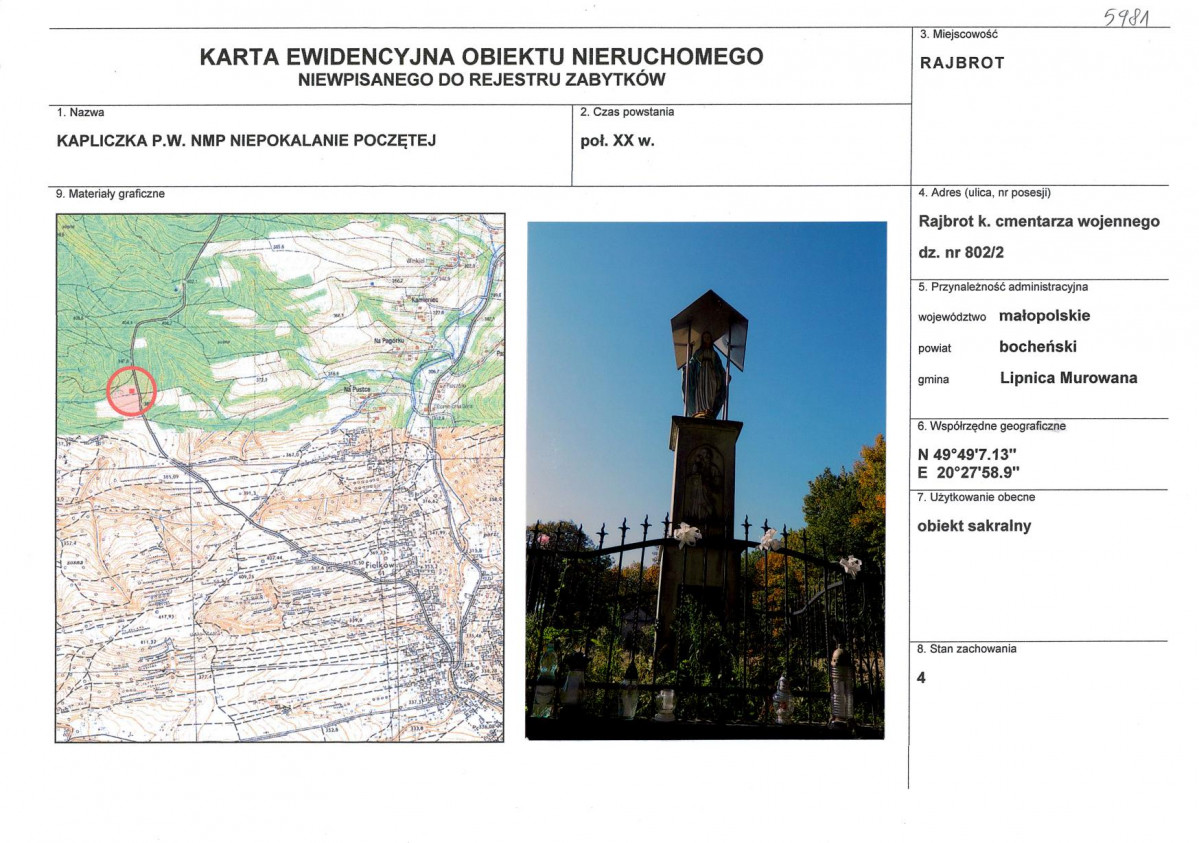The width and height of the screenshot is (1199, 843).
Task: Click the name 'KAPLICZKA P.W. NMP NIEPOKALANIE POCZĘTEJ'
Action: pyautogui.click(x=246, y=141)
